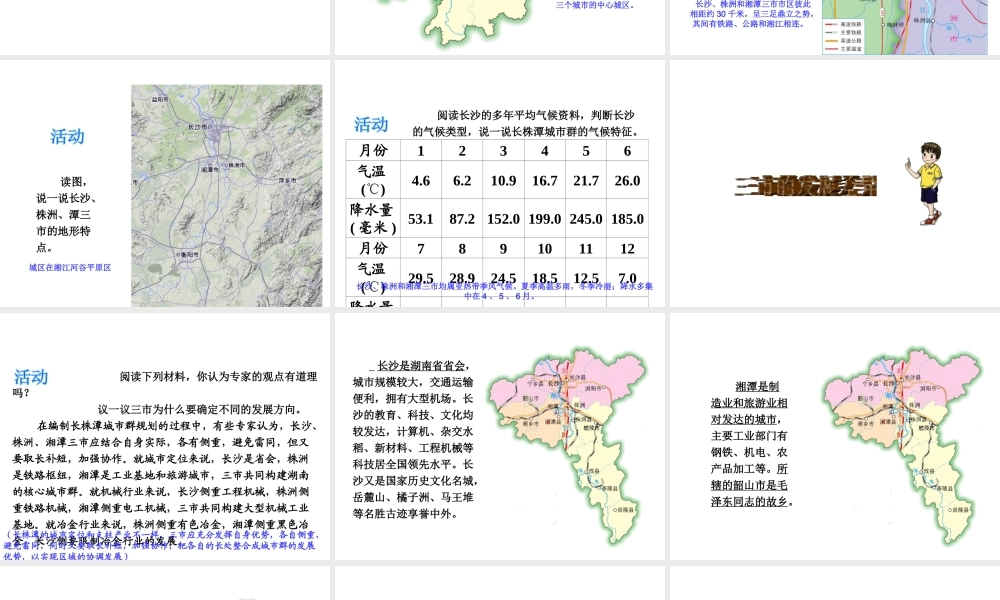Click the blue note 城区在湘江河谷平原区
The width and height of the screenshot is (1000, 600).
point(70,268)
